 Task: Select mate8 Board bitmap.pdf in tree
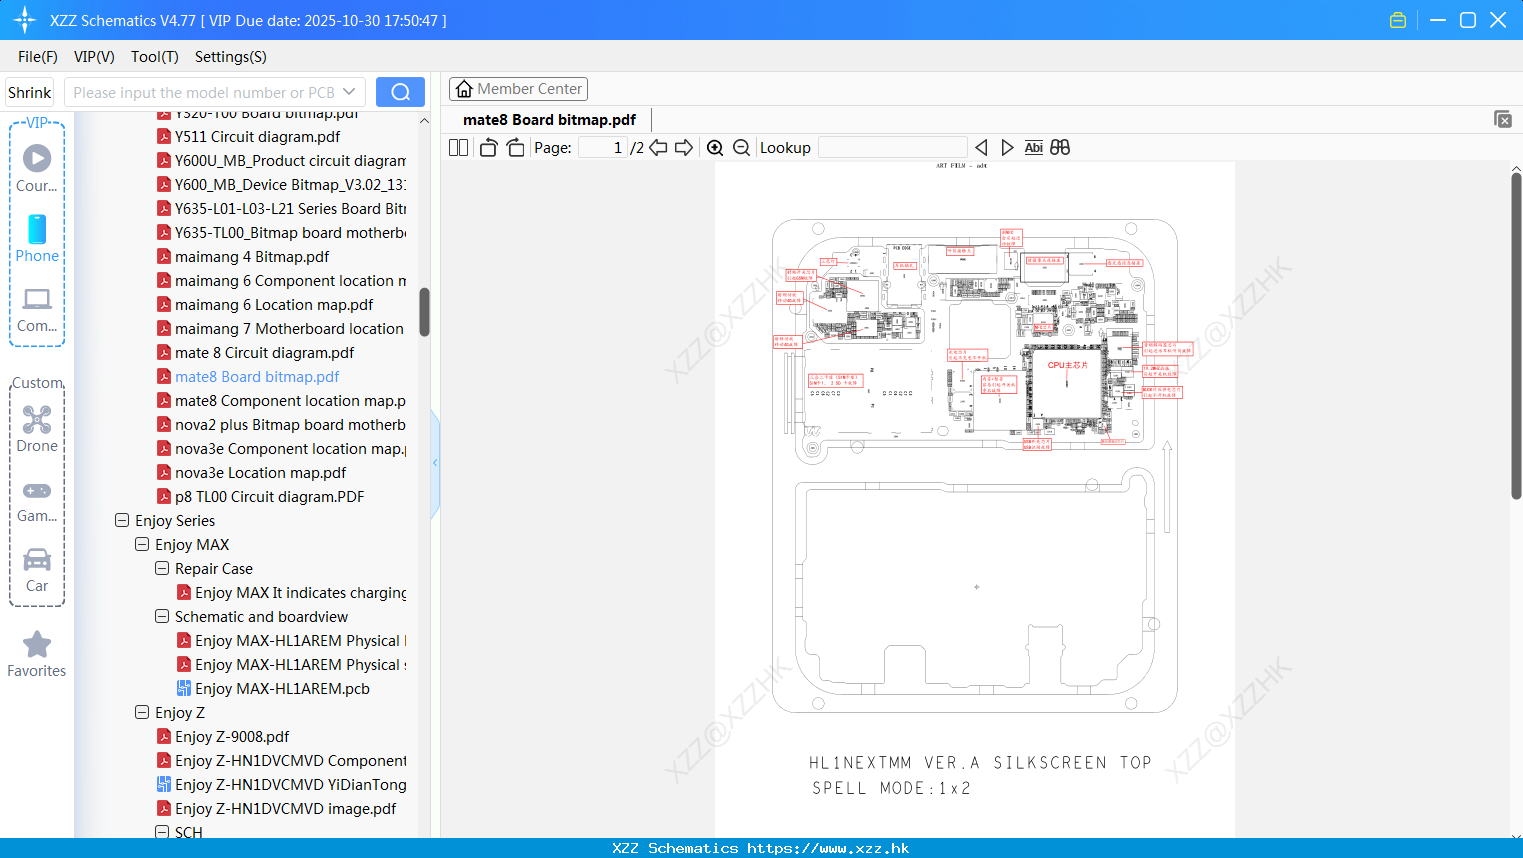click(x=257, y=376)
